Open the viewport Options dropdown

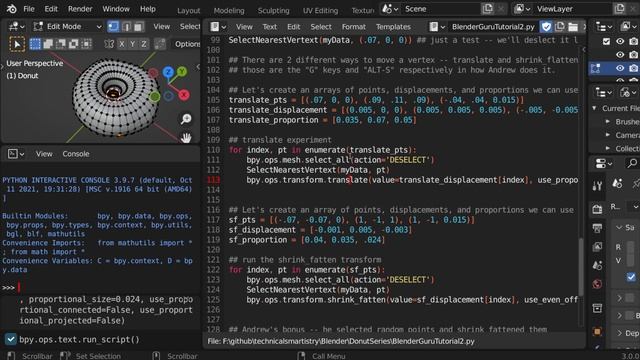(187, 44)
